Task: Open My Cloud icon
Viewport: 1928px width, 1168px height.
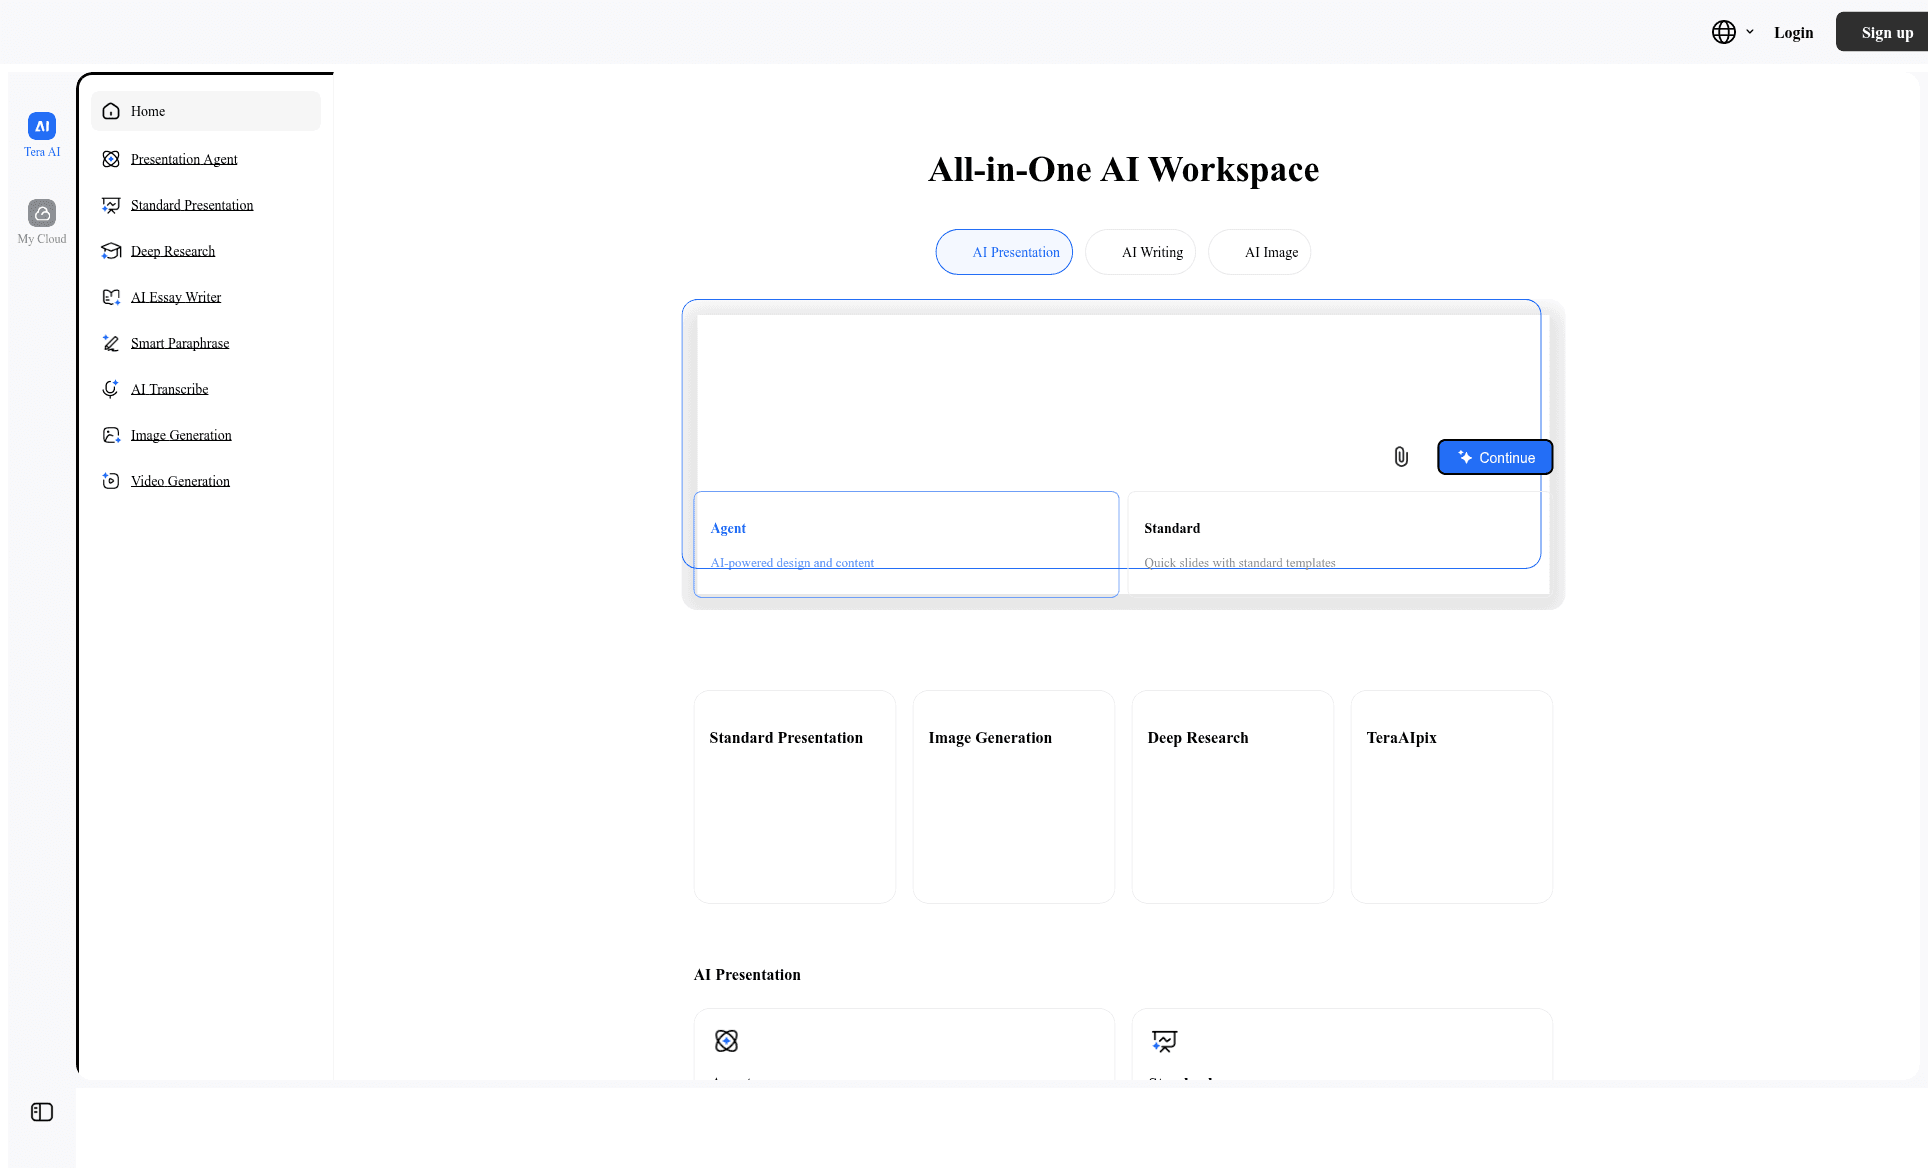Action: pos(42,213)
